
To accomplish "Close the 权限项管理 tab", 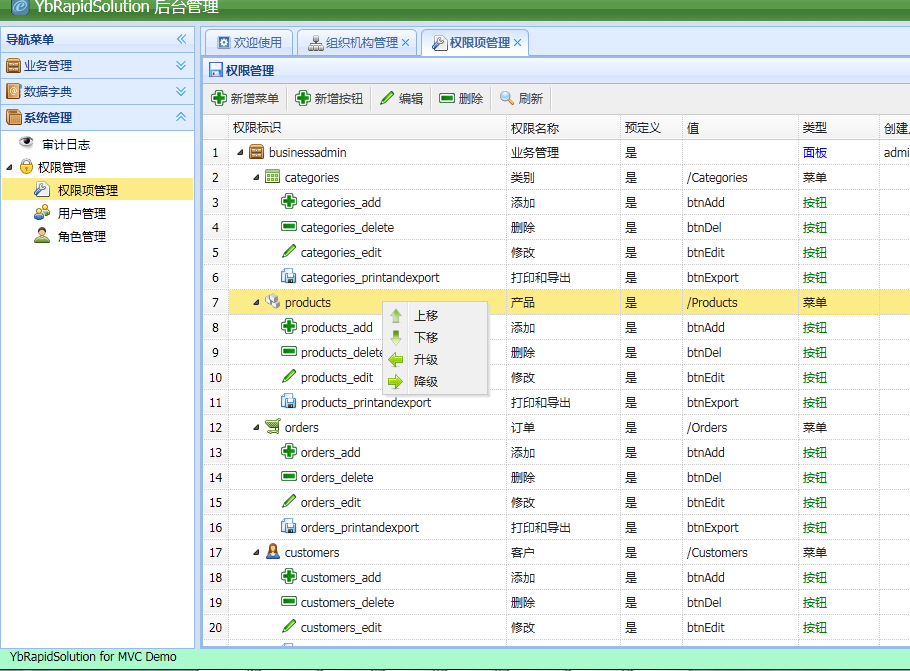I will [517, 42].
